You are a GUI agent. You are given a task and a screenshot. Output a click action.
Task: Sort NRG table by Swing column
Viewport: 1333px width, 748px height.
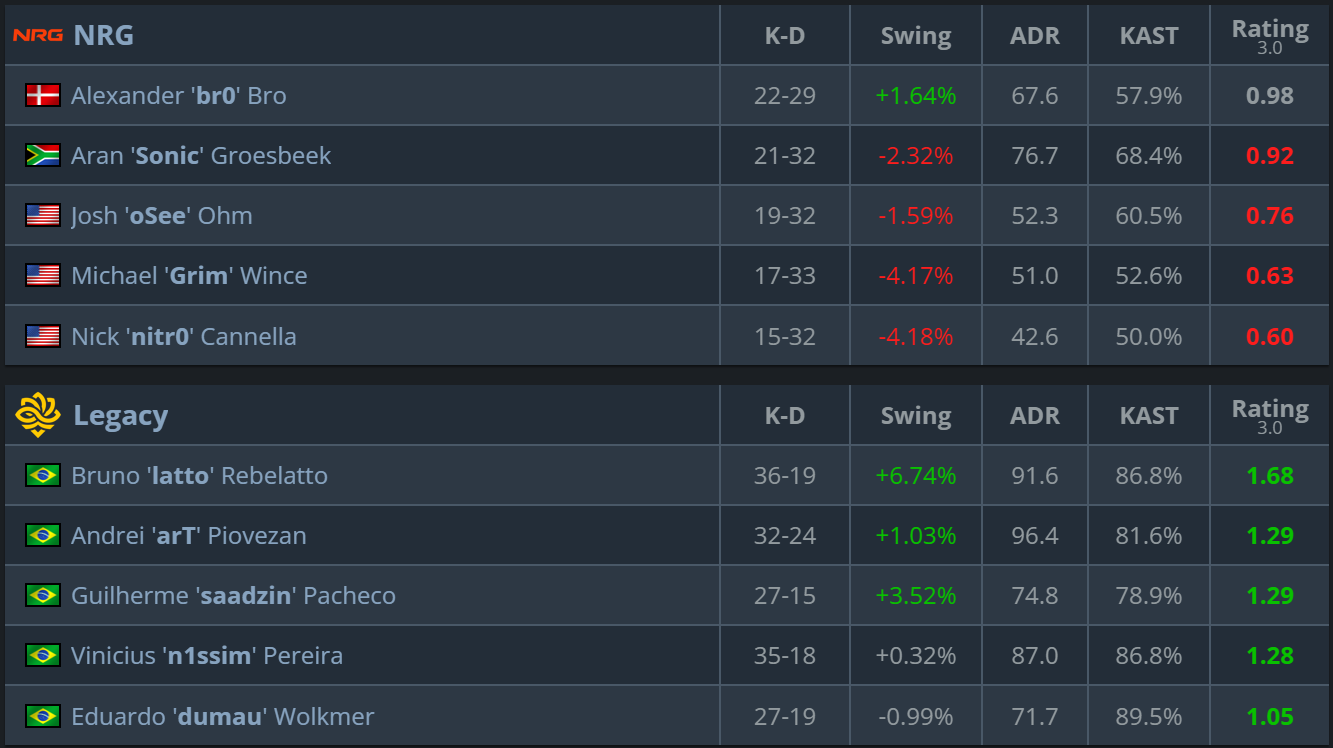916,36
